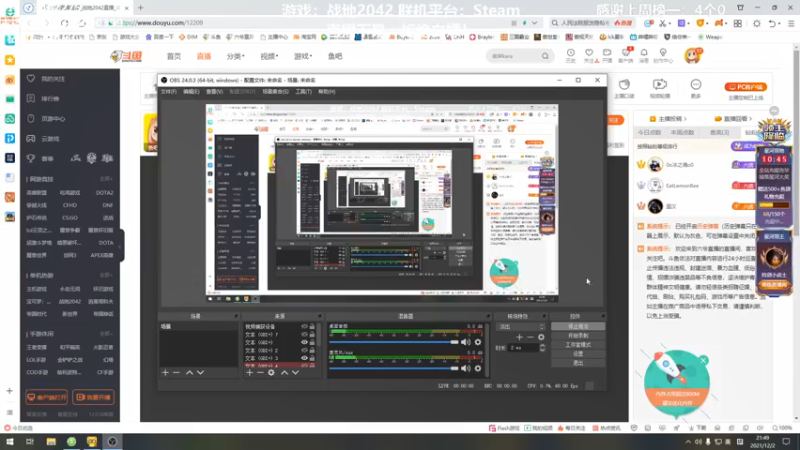Adjust the transition duration stepper arrows
This screenshot has height=450, width=800.
click(x=542, y=348)
